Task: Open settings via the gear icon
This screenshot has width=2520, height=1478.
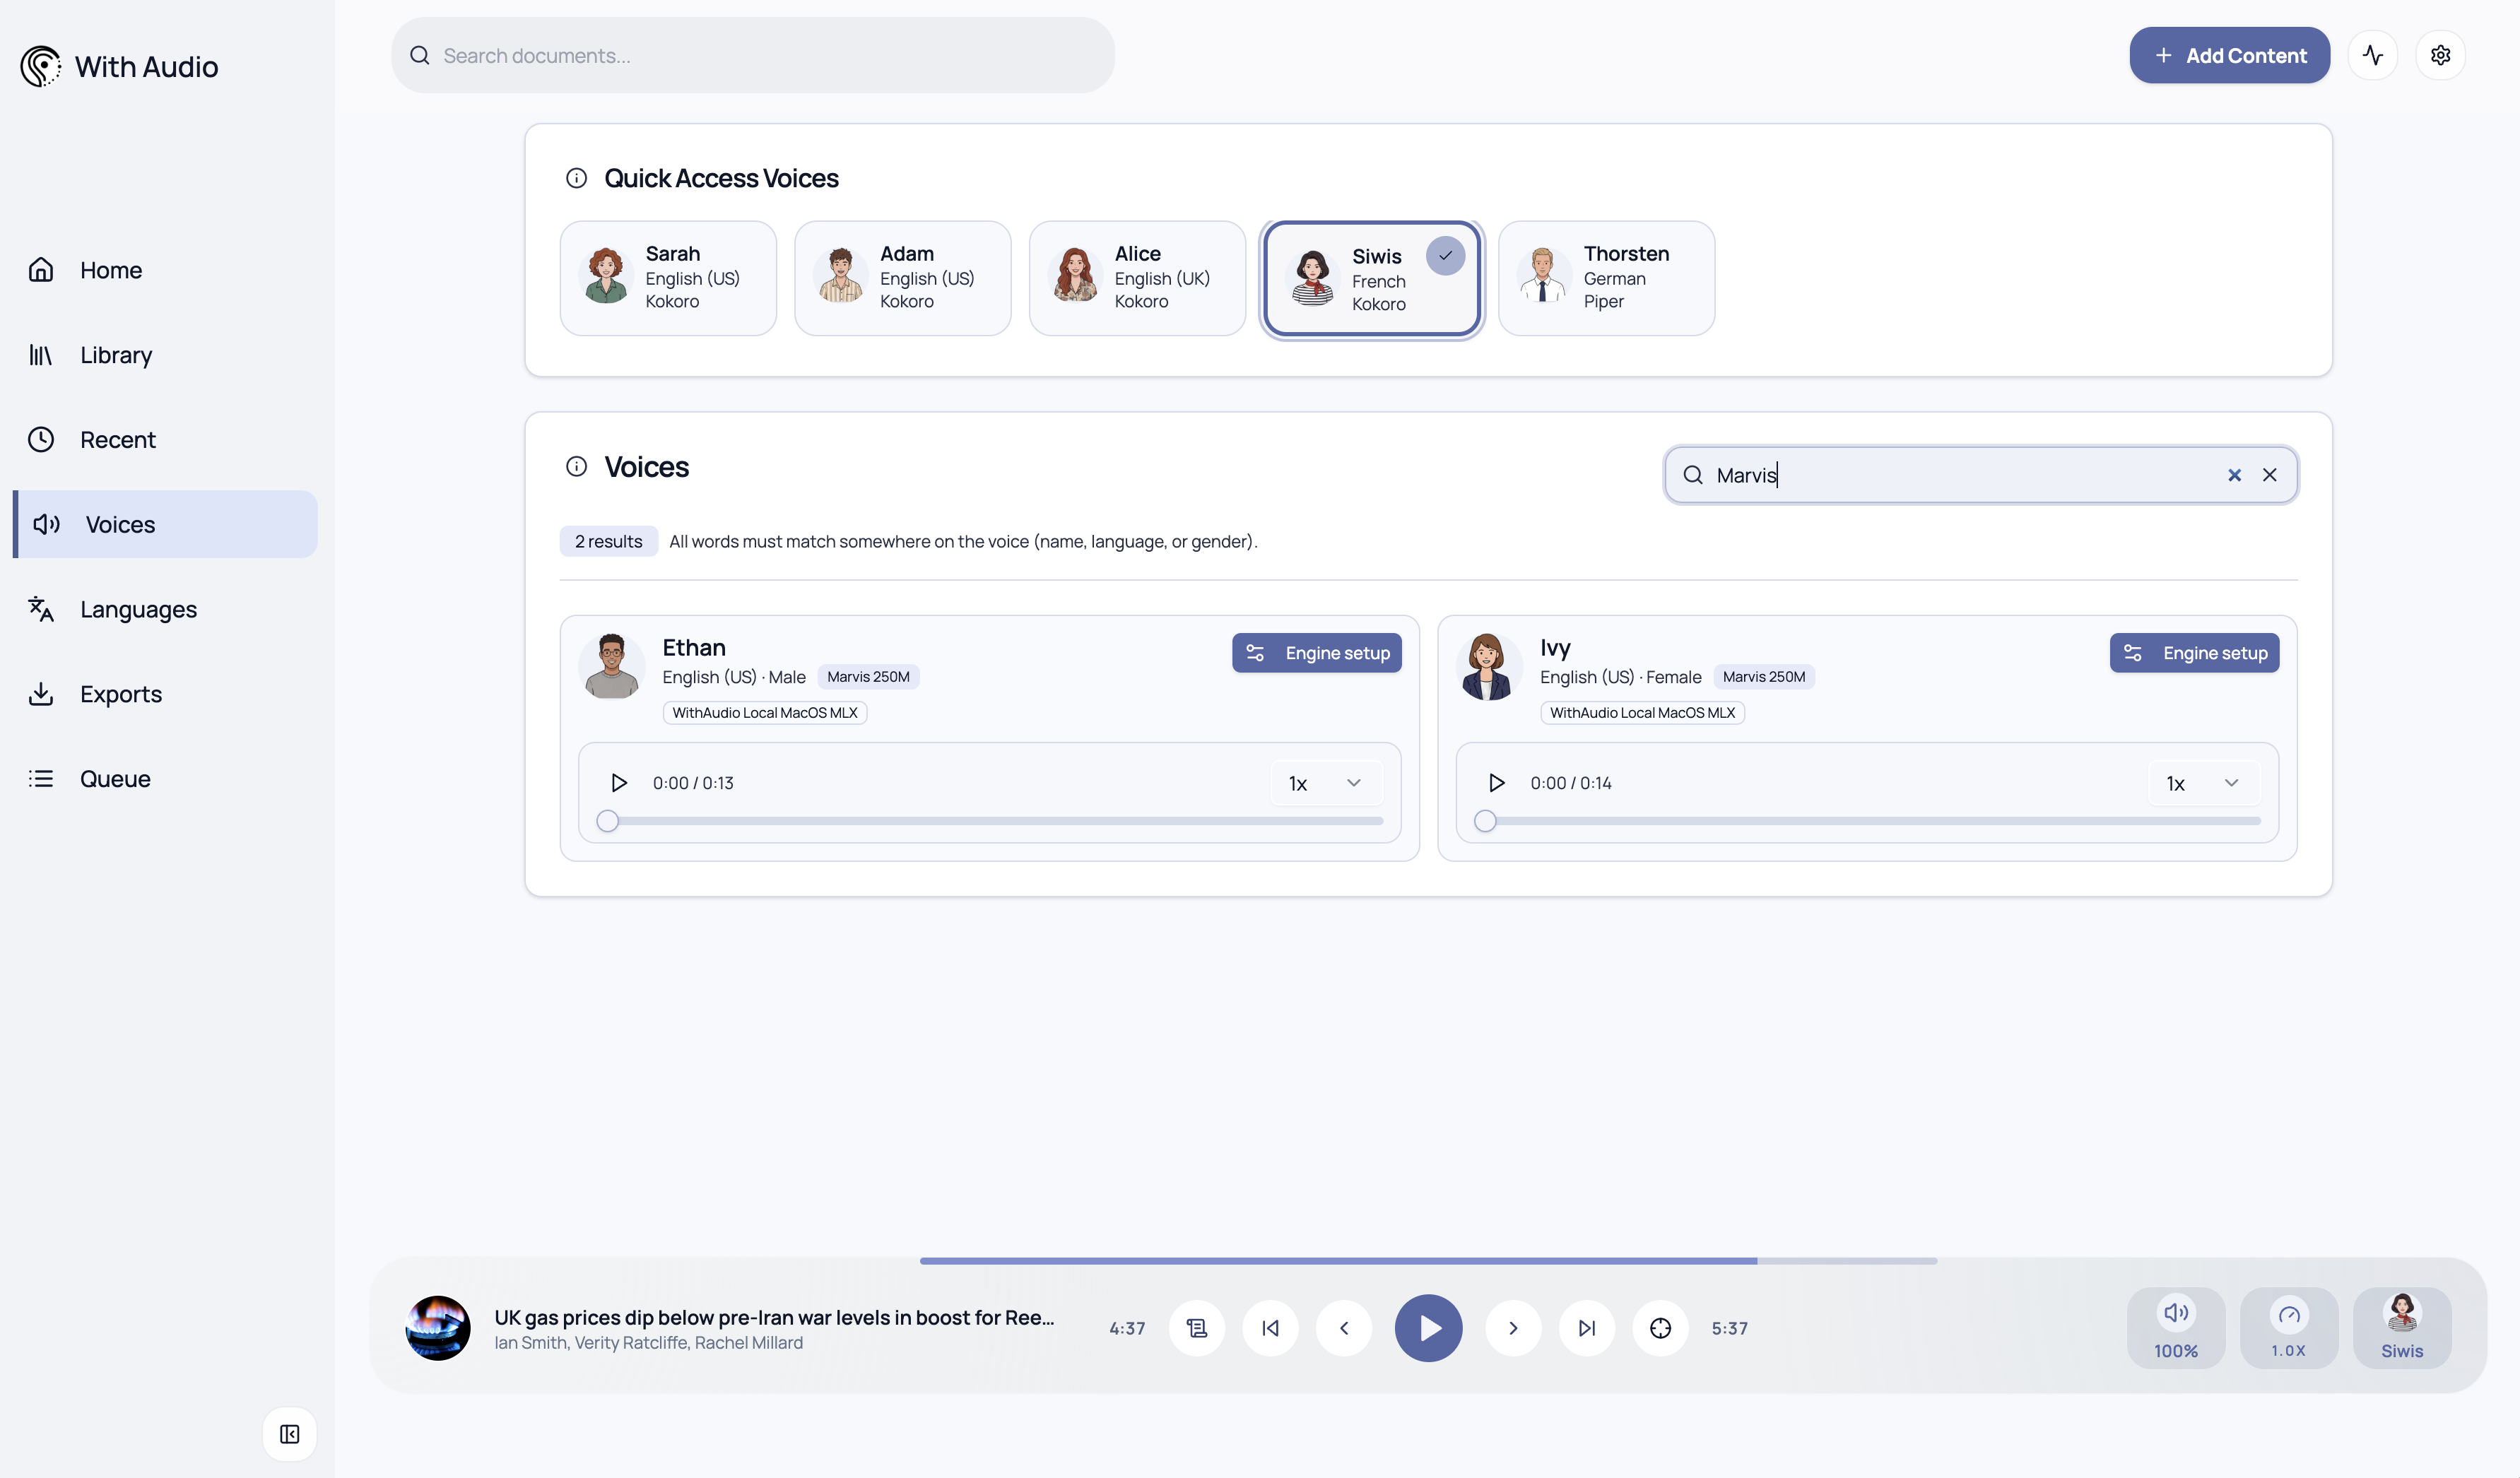Action: point(2440,55)
